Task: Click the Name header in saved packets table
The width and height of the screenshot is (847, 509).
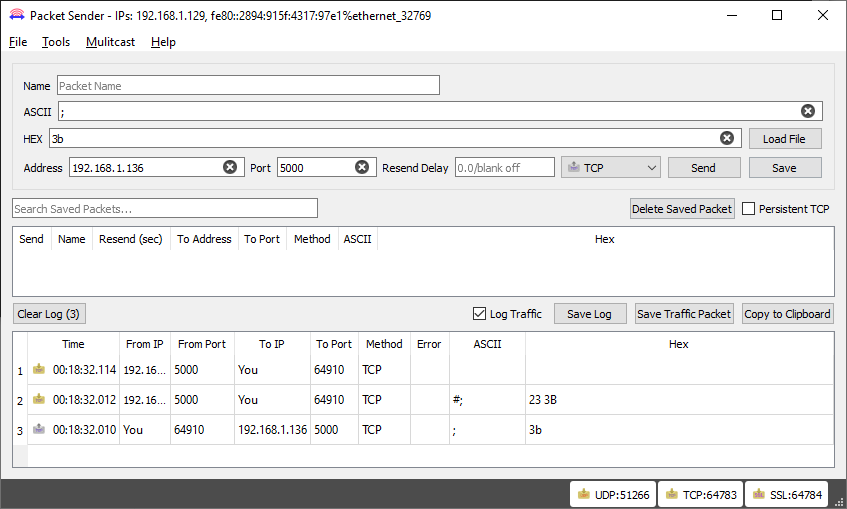Action: pos(72,239)
